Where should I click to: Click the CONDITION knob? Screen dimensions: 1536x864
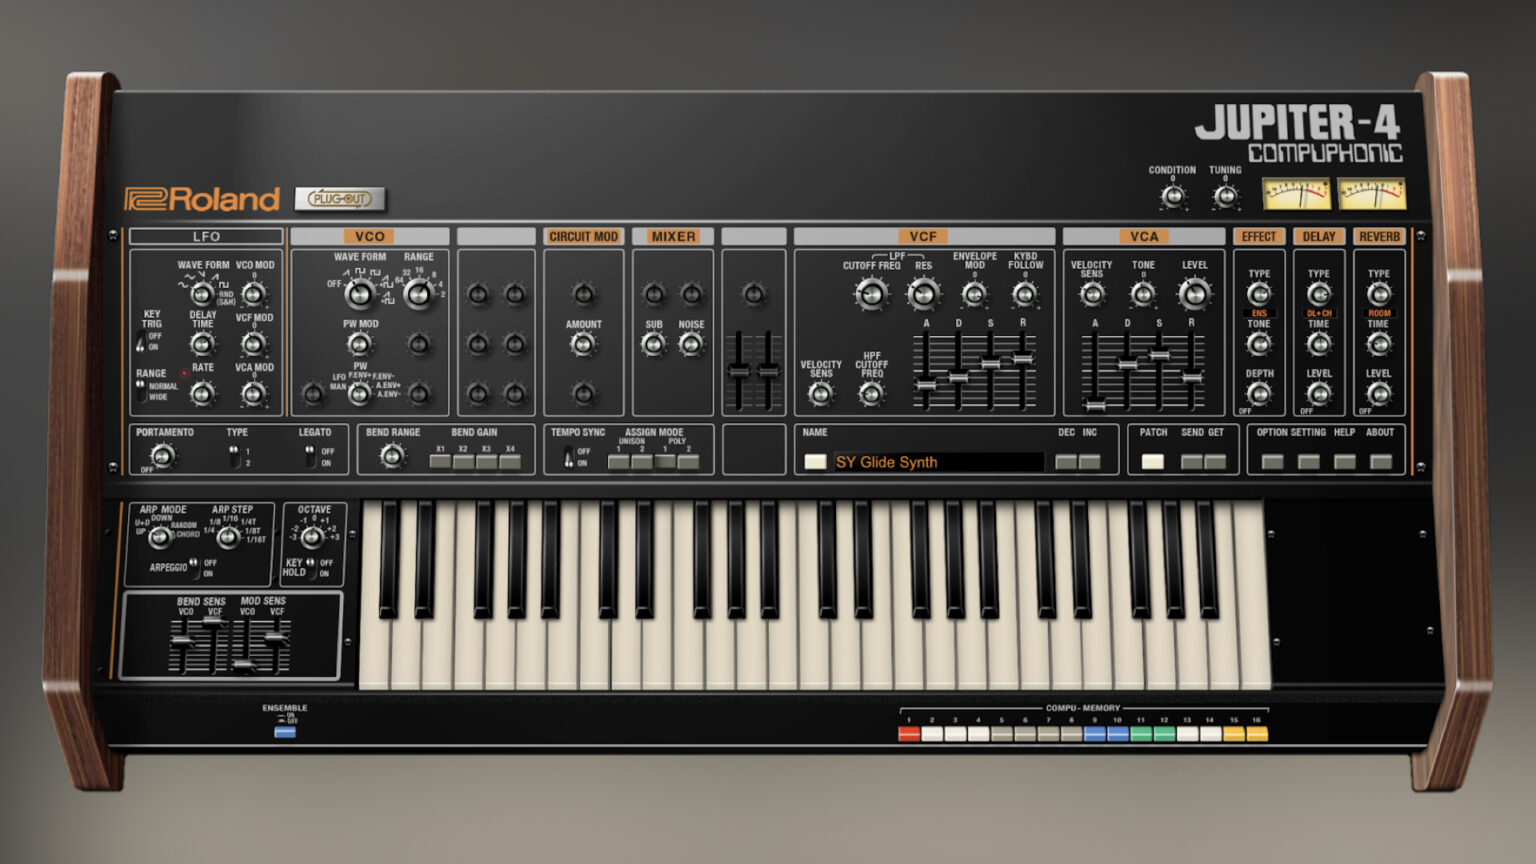tap(1173, 196)
